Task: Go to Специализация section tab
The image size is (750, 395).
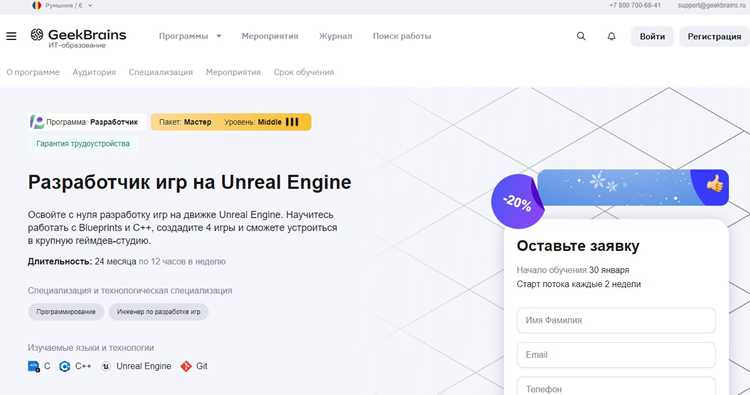Action: tap(161, 72)
